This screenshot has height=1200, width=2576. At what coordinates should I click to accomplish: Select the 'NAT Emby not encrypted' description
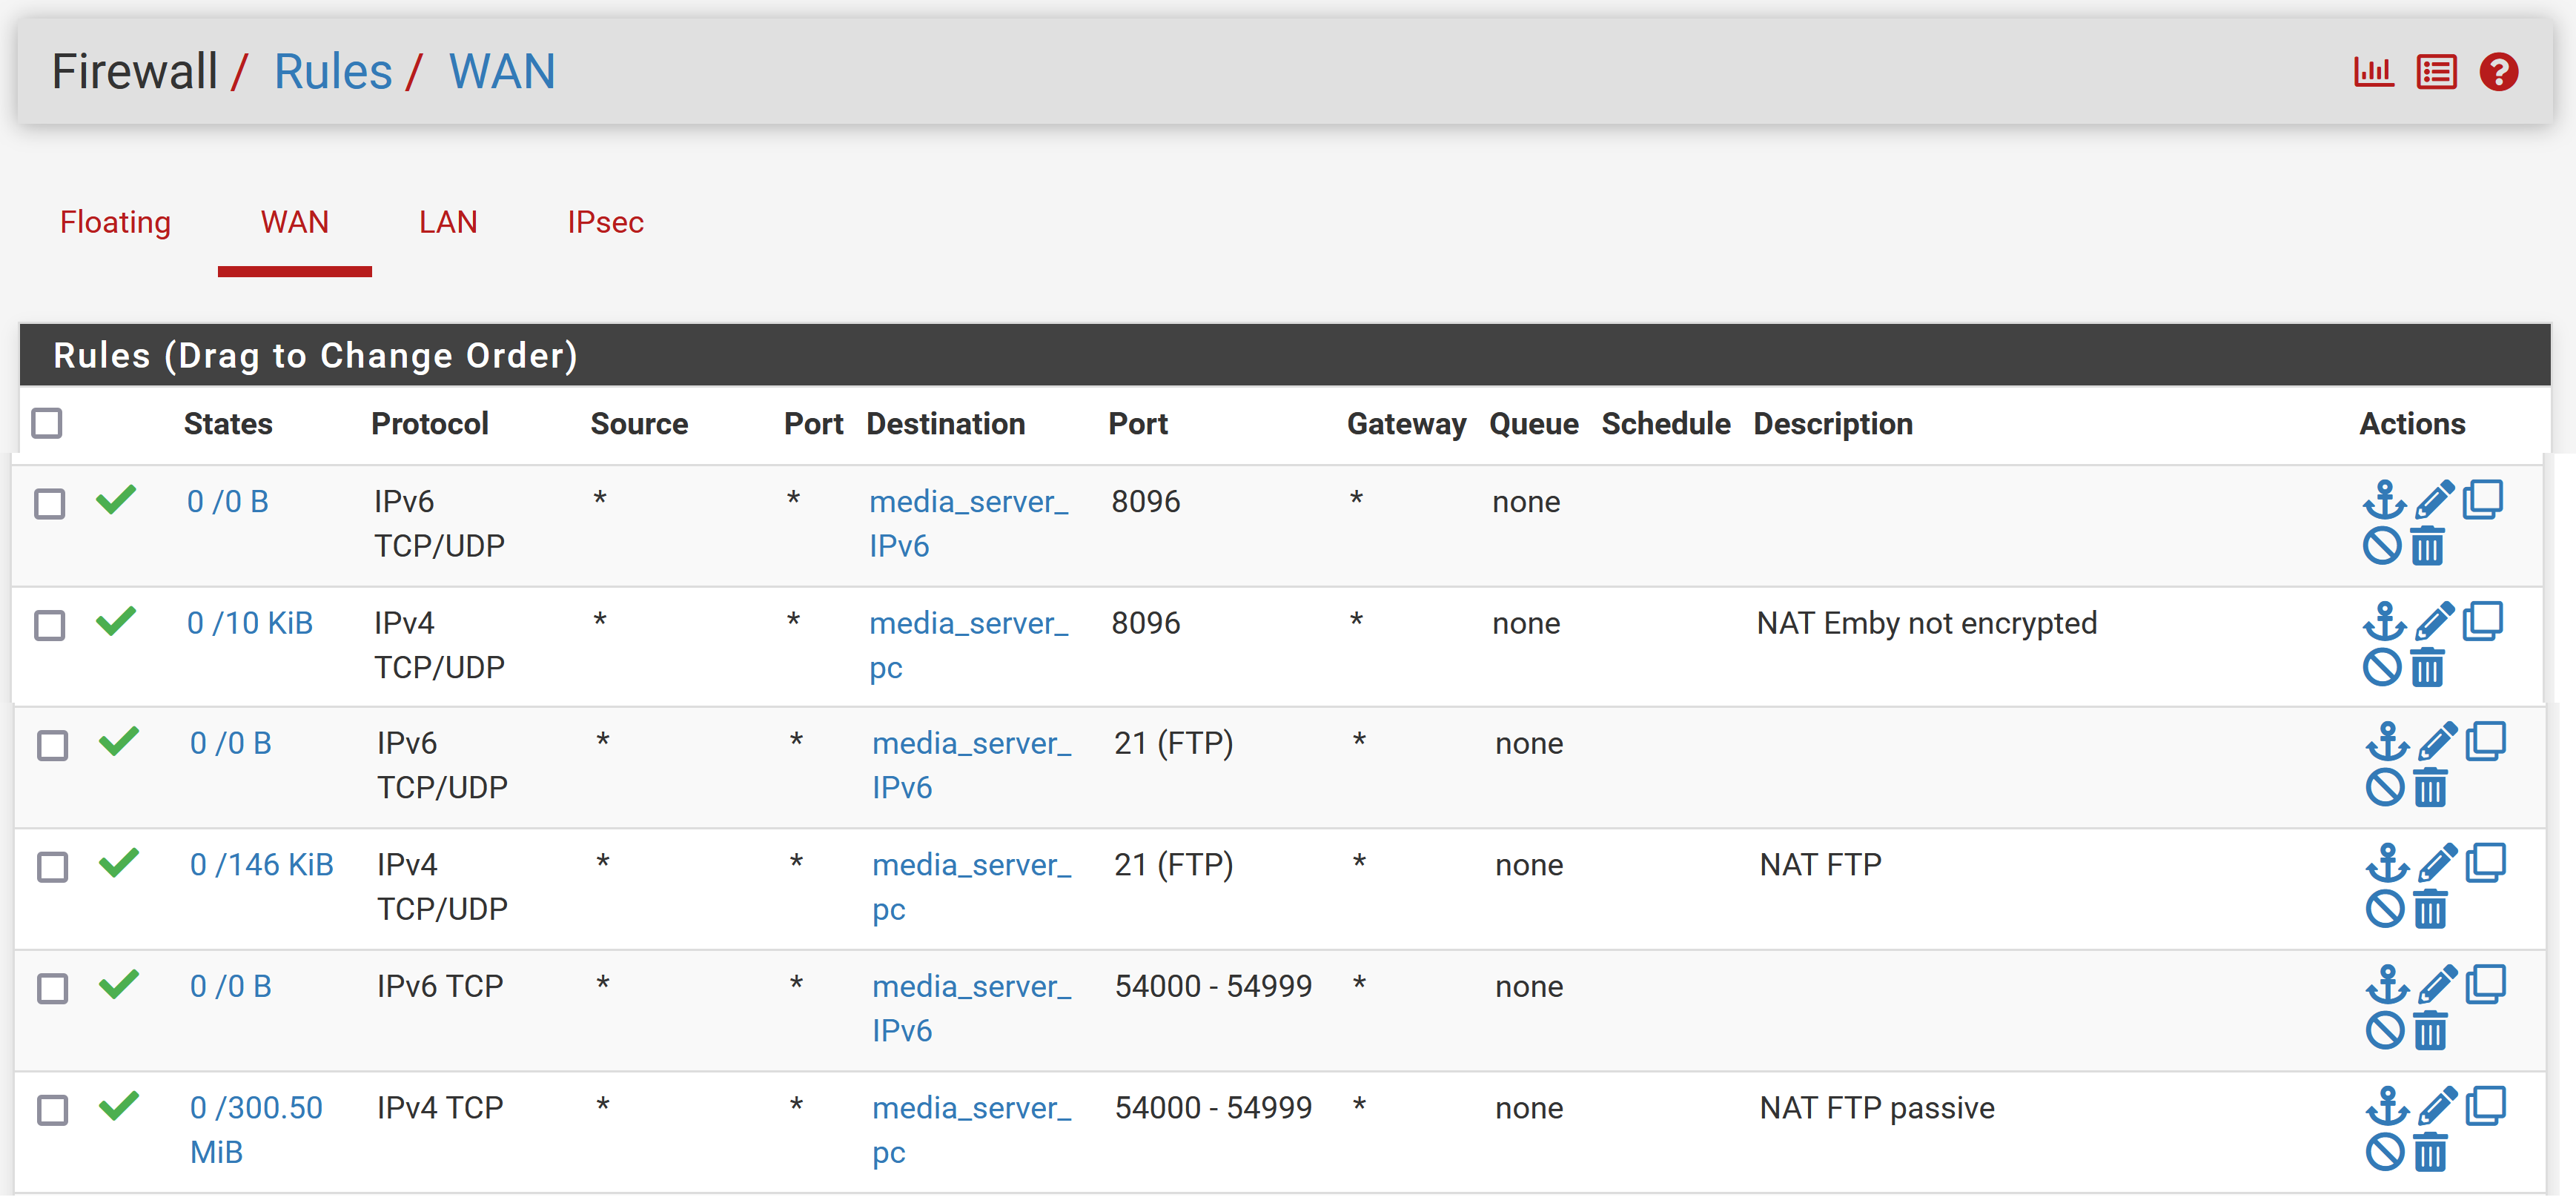pyautogui.click(x=1927, y=624)
